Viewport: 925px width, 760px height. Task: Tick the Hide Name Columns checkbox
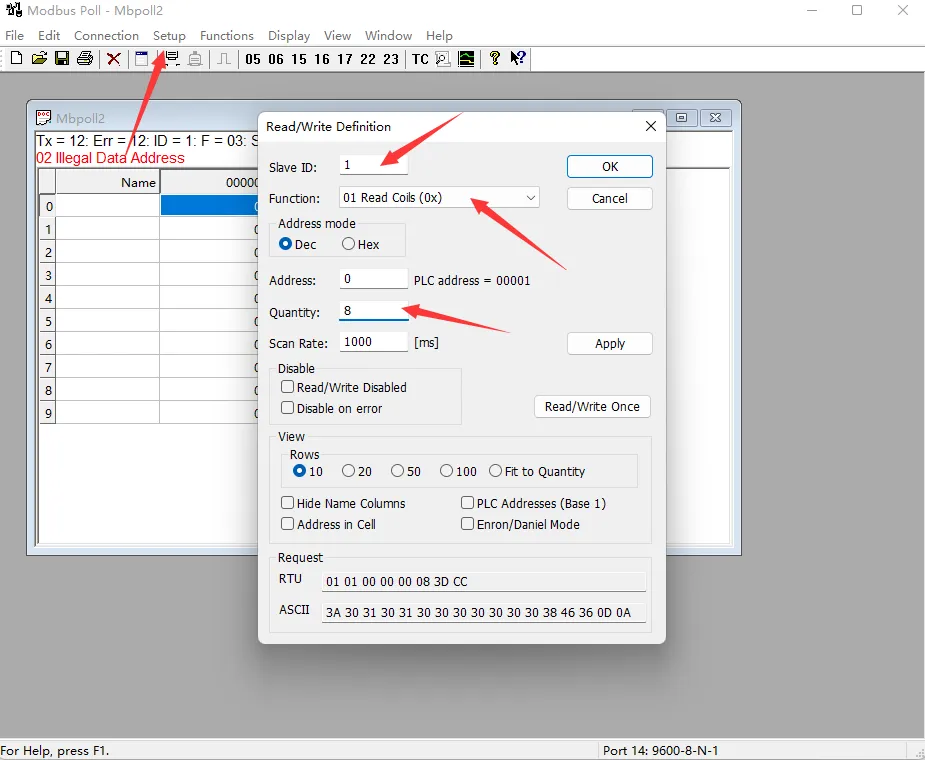[288, 503]
